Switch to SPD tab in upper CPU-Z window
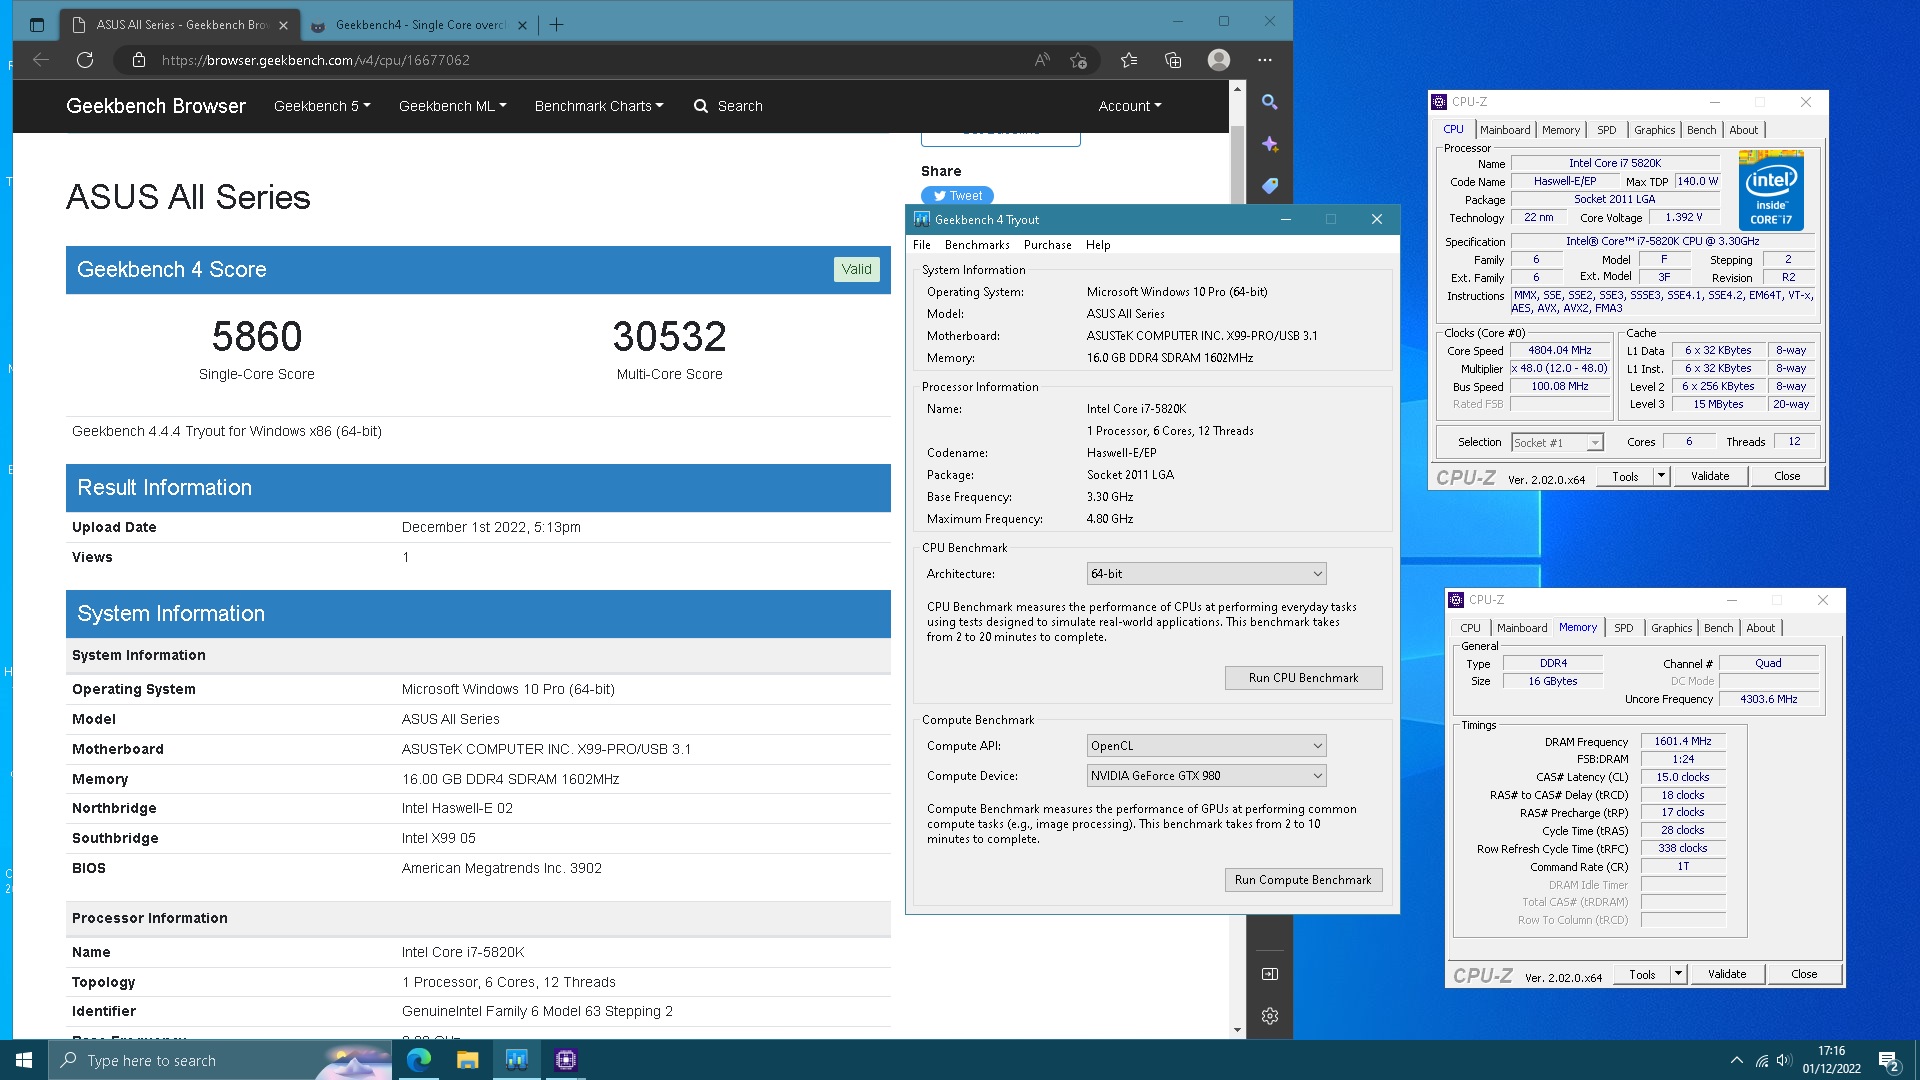1920x1080 pixels. (x=1606, y=130)
